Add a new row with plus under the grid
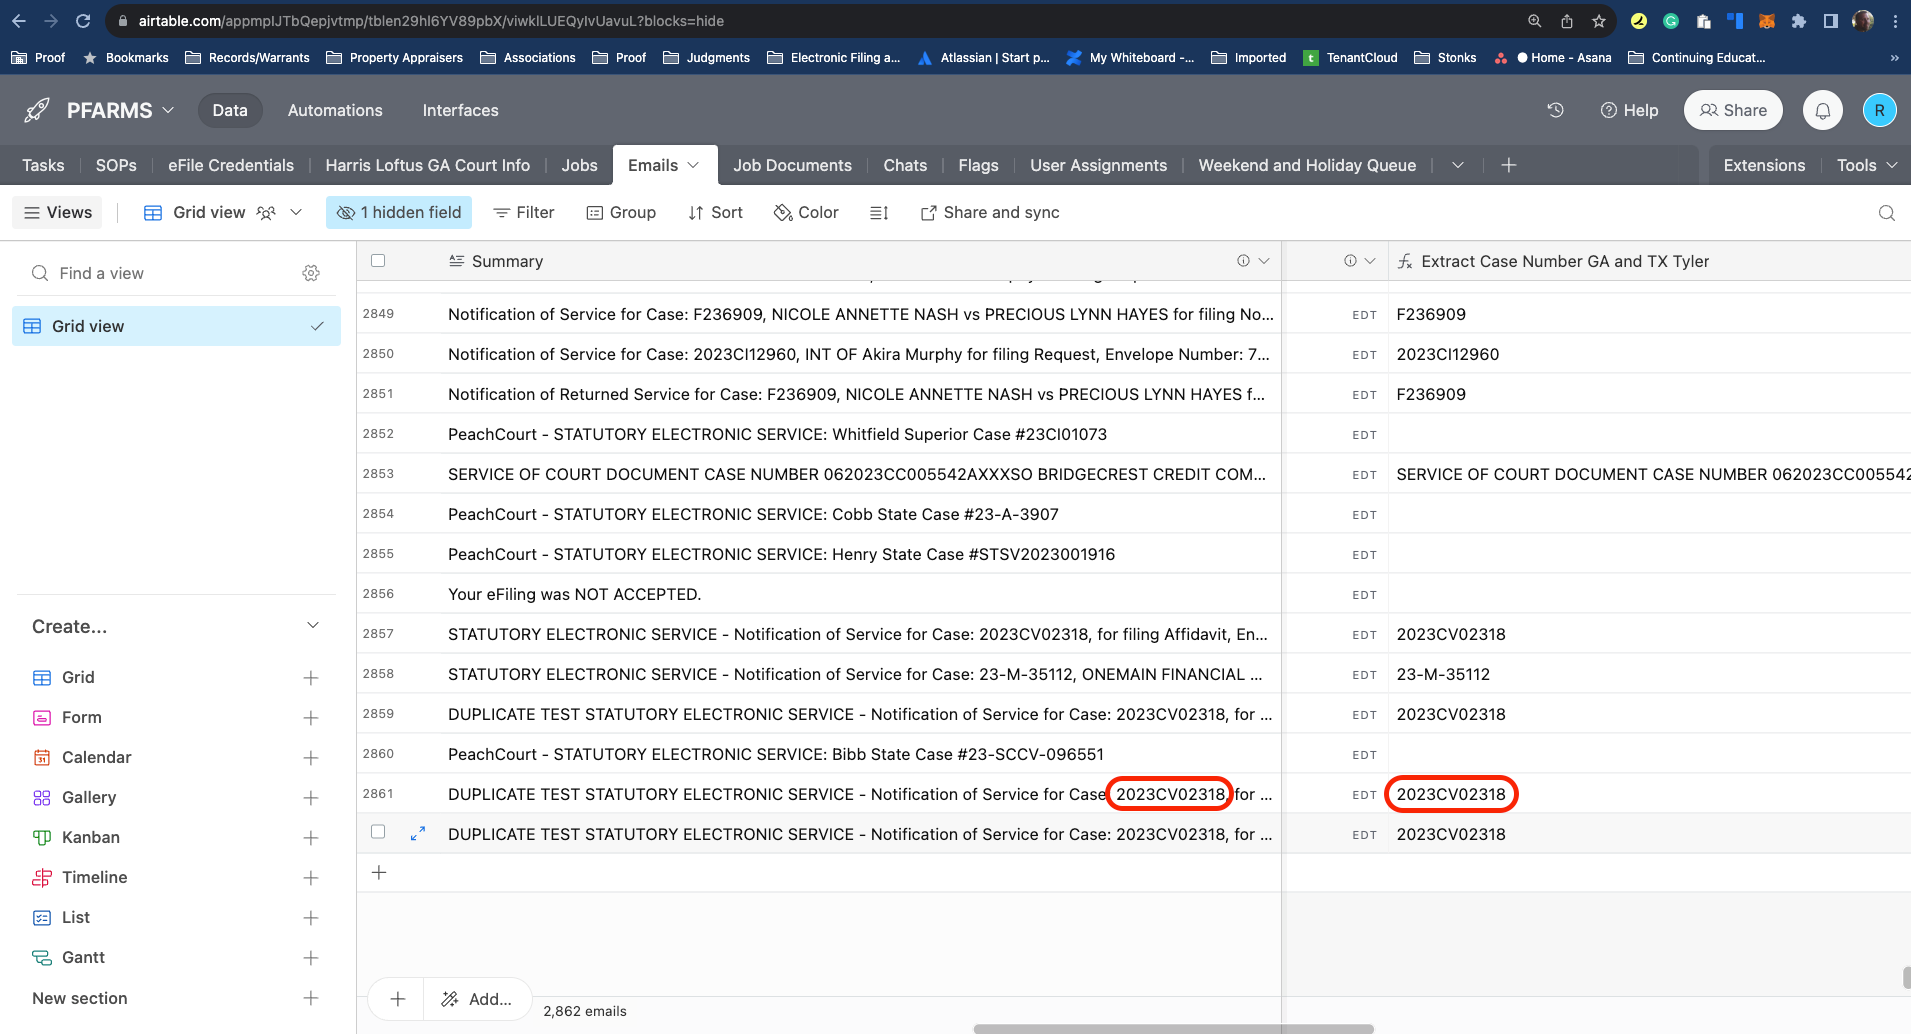The height and width of the screenshot is (1034, 1911). pyautogui.click(x=379, y=873)
